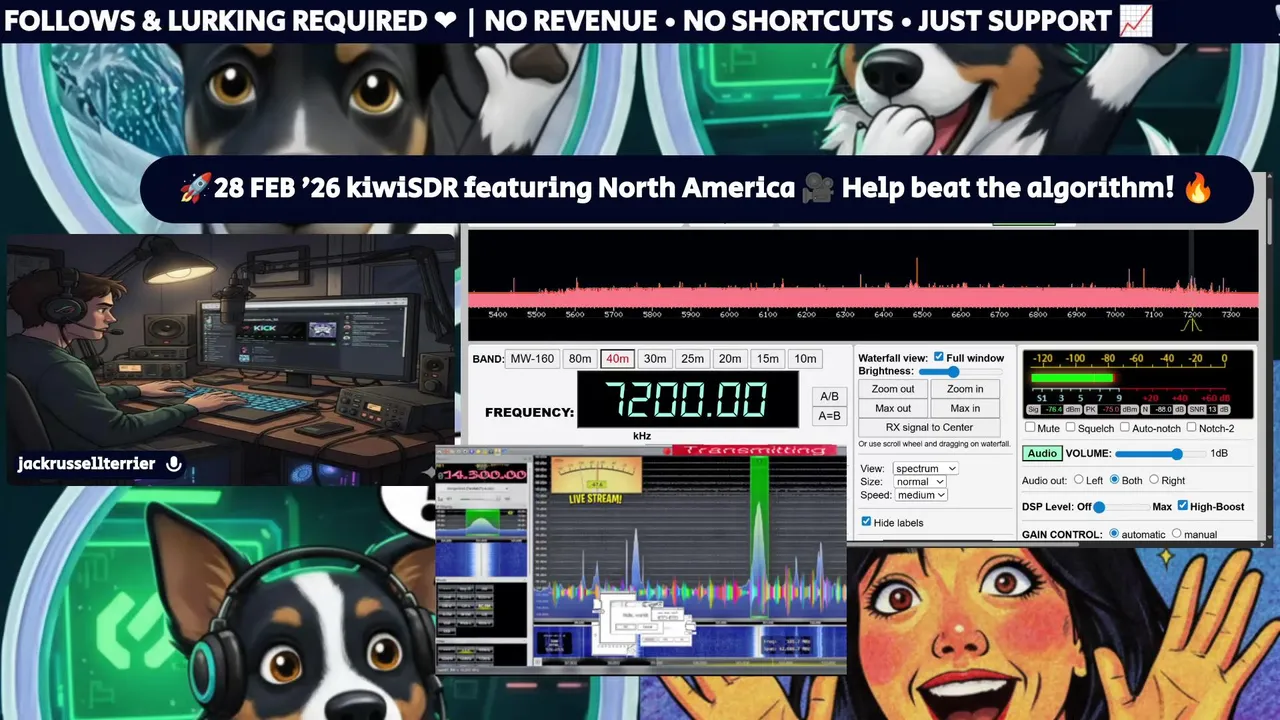The image size is (1280, 720).
Task: Click the 'kHz' label under frequency
Action: (642, 436)
